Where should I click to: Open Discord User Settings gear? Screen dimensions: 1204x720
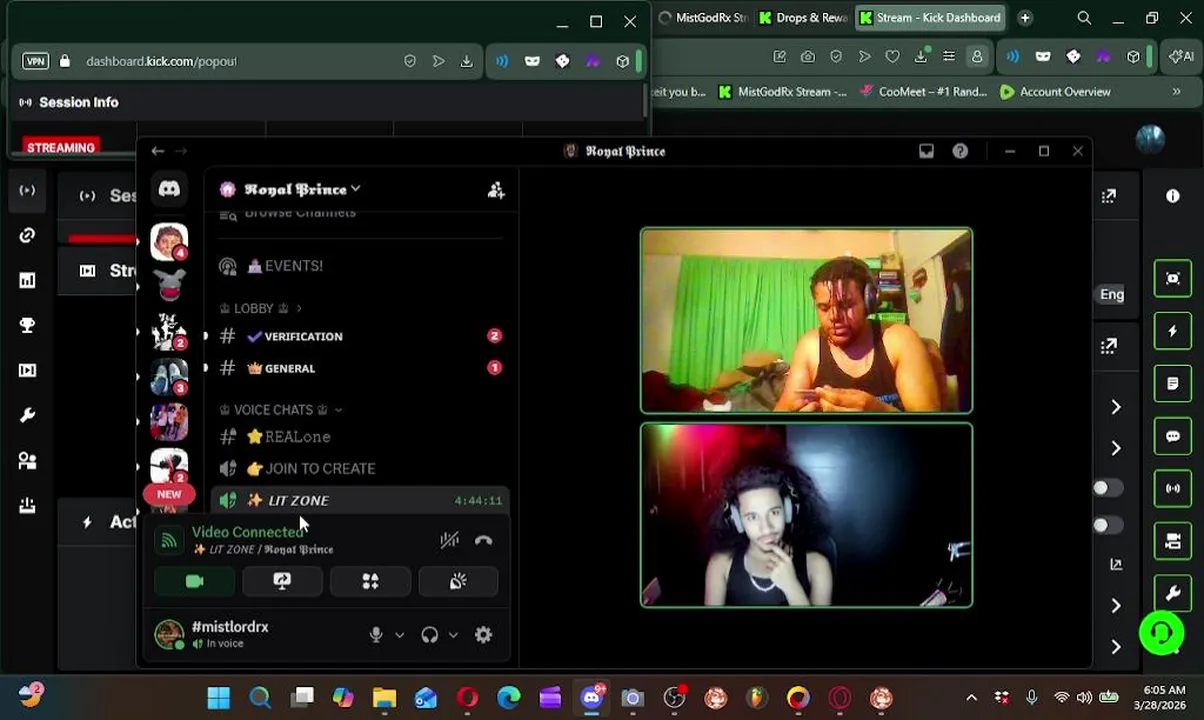[x=483, y=635]
